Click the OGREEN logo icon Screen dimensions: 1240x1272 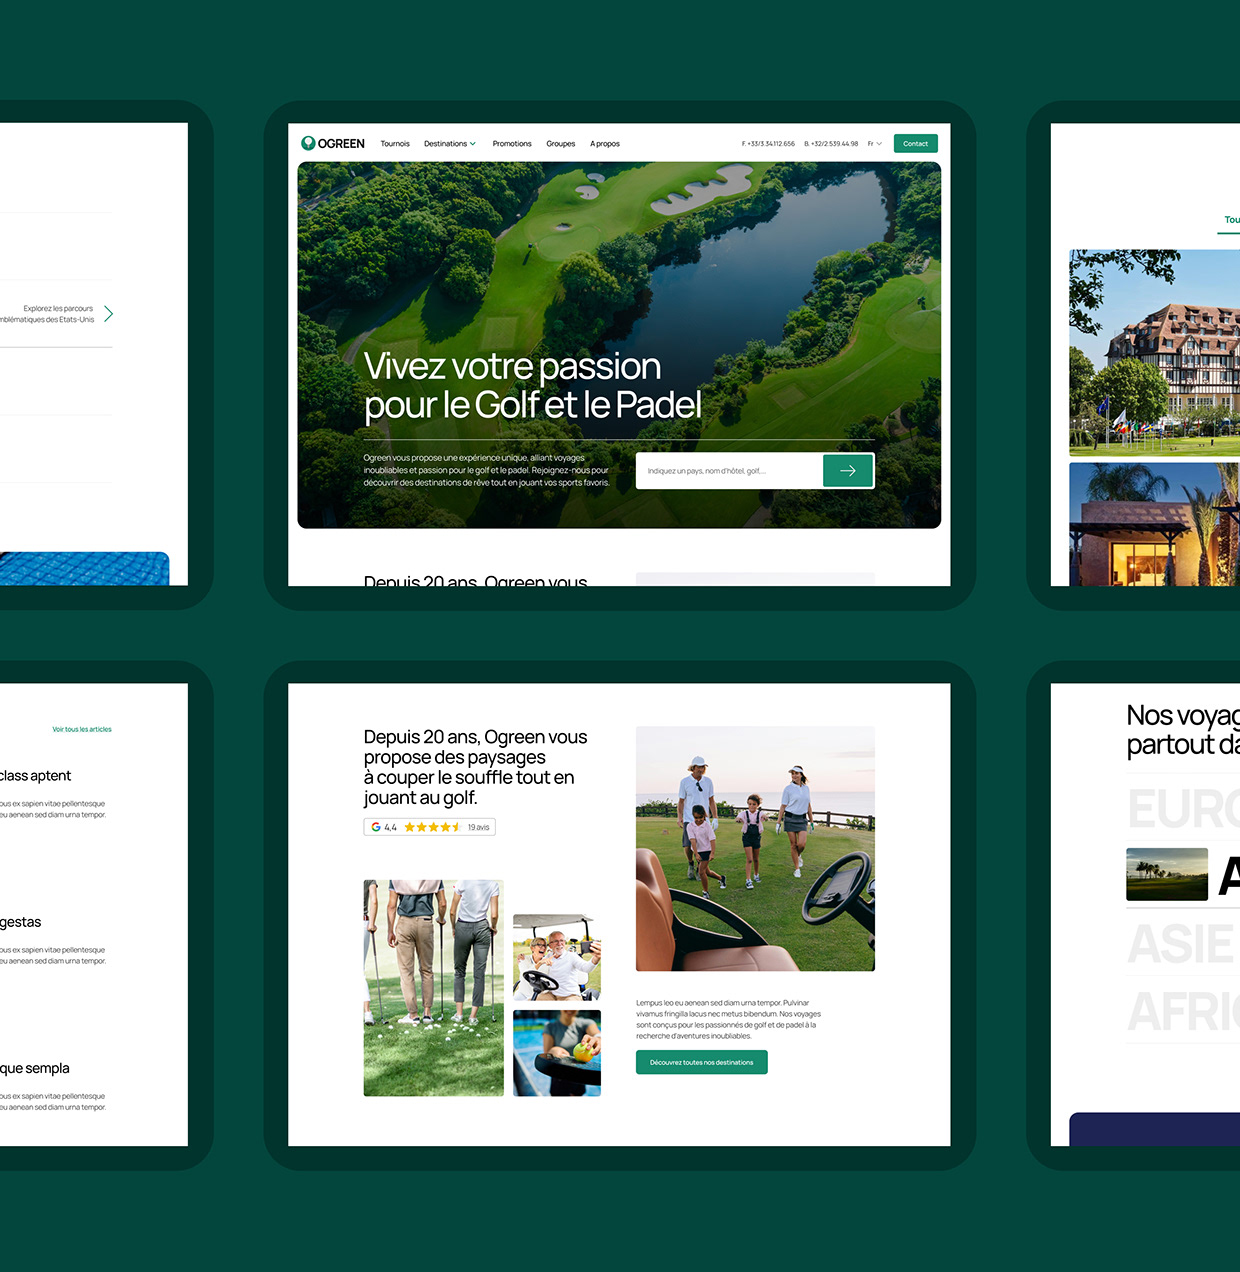pos(307,143)
